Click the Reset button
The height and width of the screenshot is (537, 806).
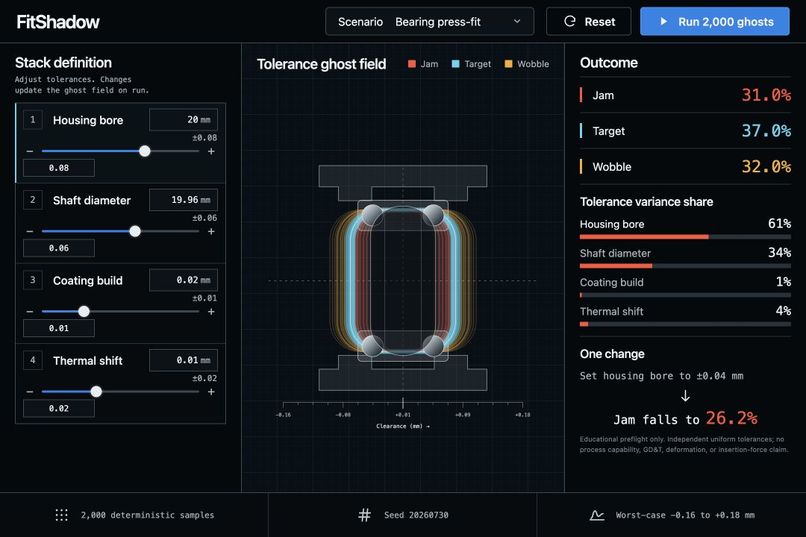(589, 22)
